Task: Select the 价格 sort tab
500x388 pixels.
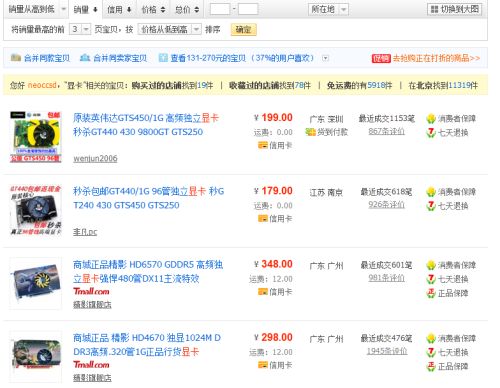Action: [x=153, y=10]
